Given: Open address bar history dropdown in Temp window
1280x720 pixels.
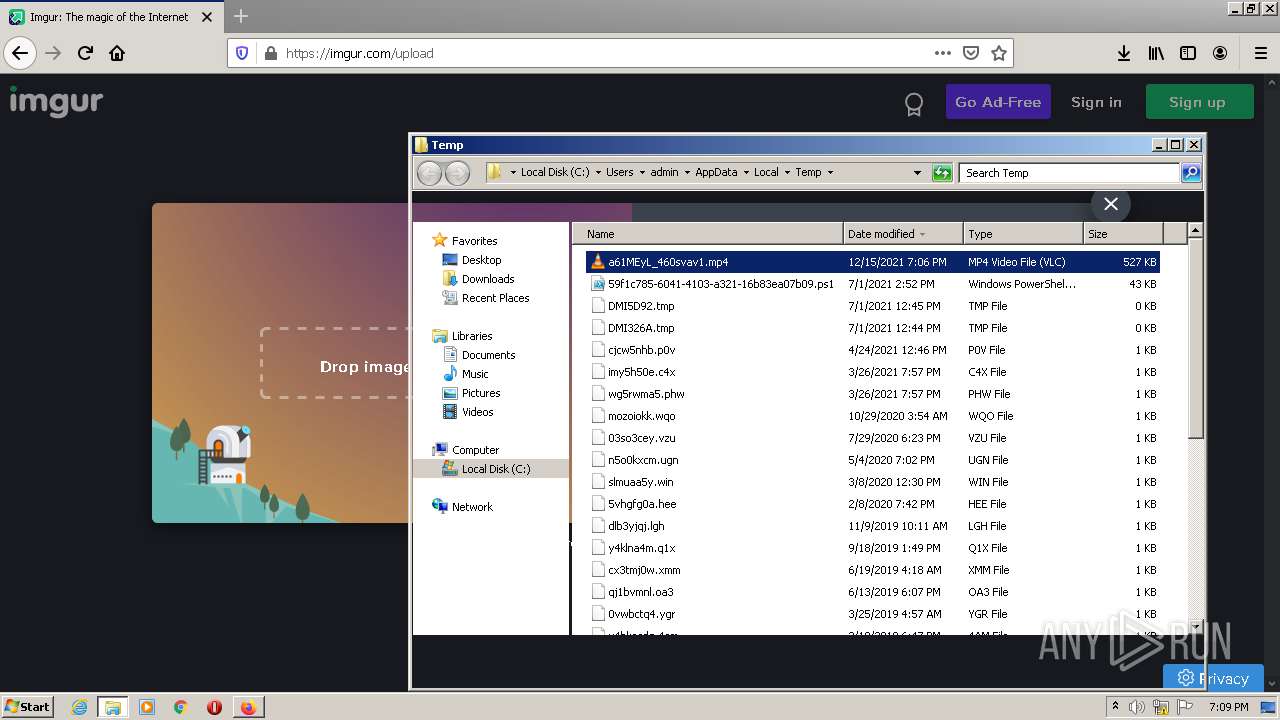Looking at the screenshot, I should 917,173.
